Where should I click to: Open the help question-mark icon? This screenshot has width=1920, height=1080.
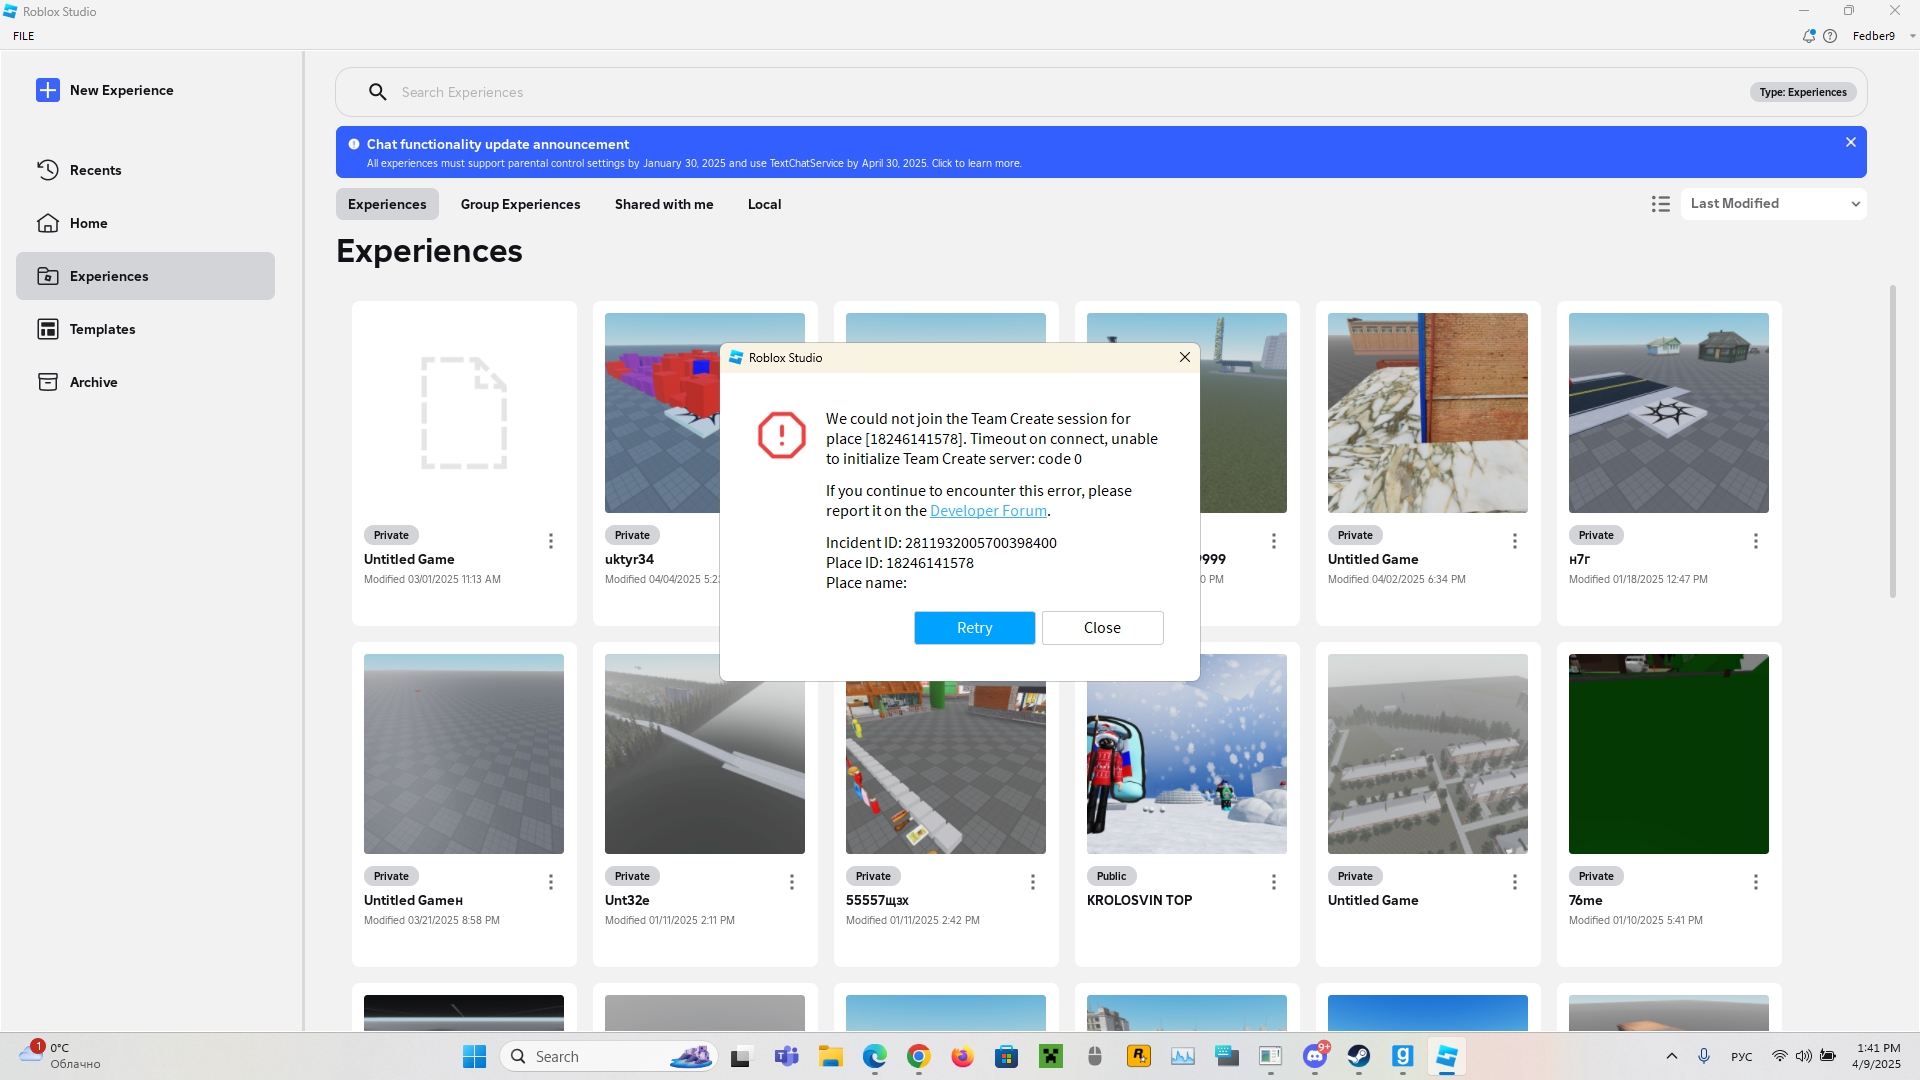1830,36
